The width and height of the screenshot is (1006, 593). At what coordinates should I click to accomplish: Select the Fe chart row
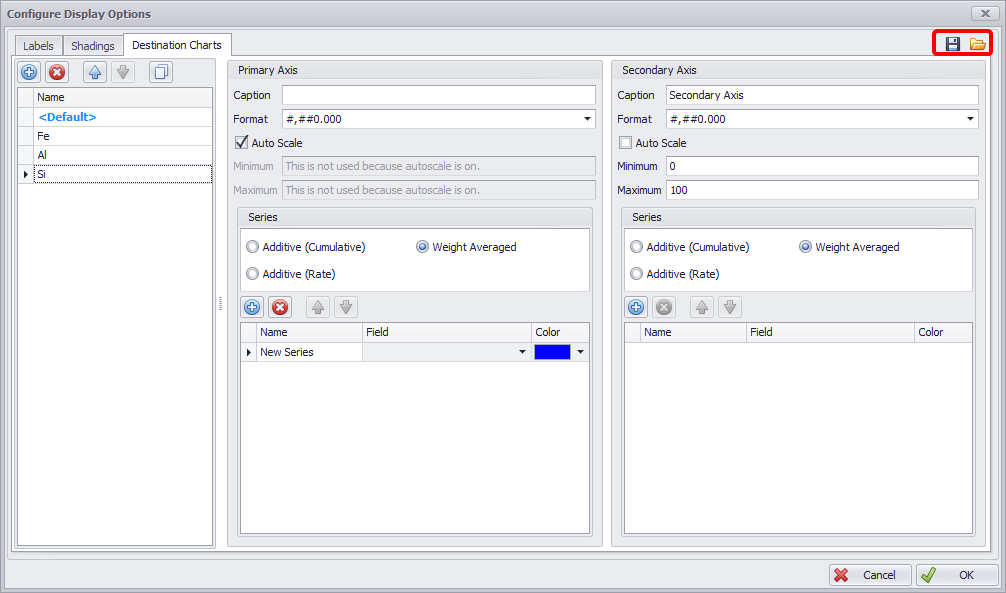(x=123, y=136)
